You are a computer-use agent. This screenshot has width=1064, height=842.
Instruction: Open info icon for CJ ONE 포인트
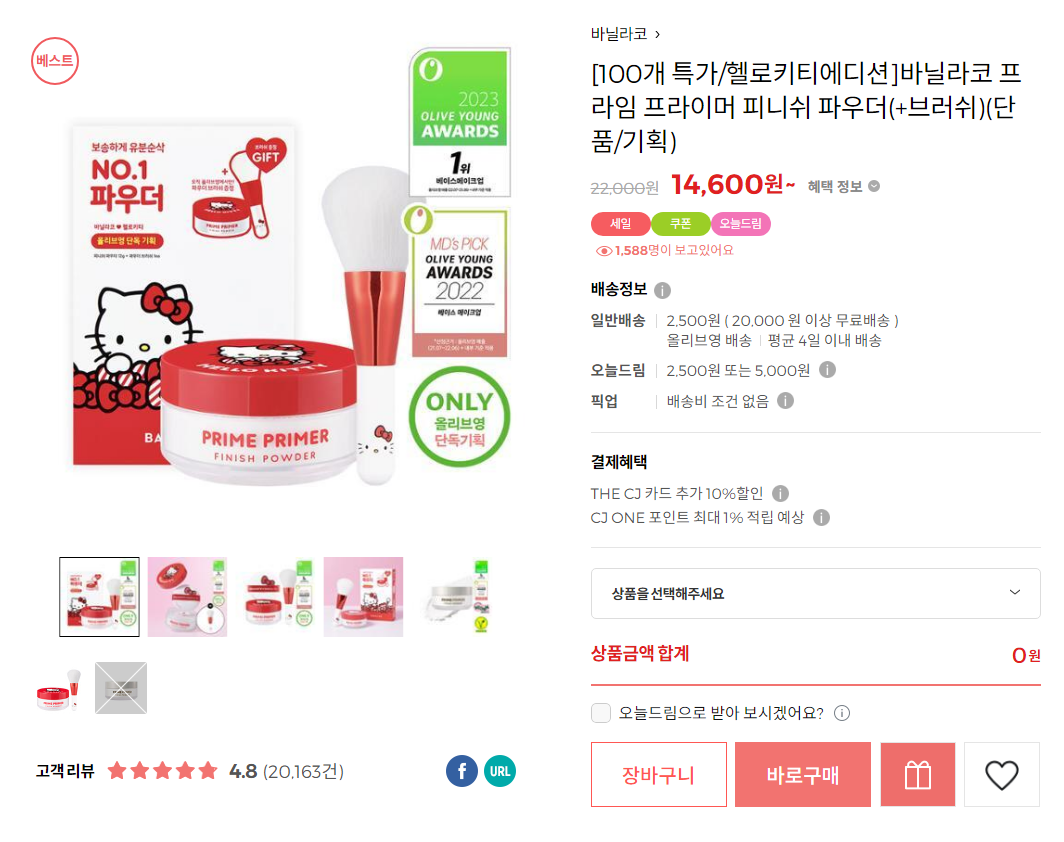pyautogui.click(x=821, y=518)
